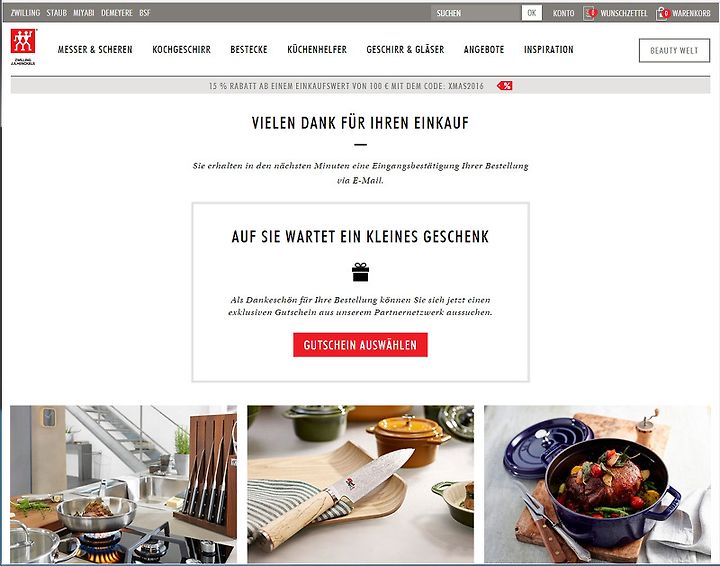Open Geschirr & Gläser category
The height and width of the screenshot is (566, 720).
(x=405, y=50)
